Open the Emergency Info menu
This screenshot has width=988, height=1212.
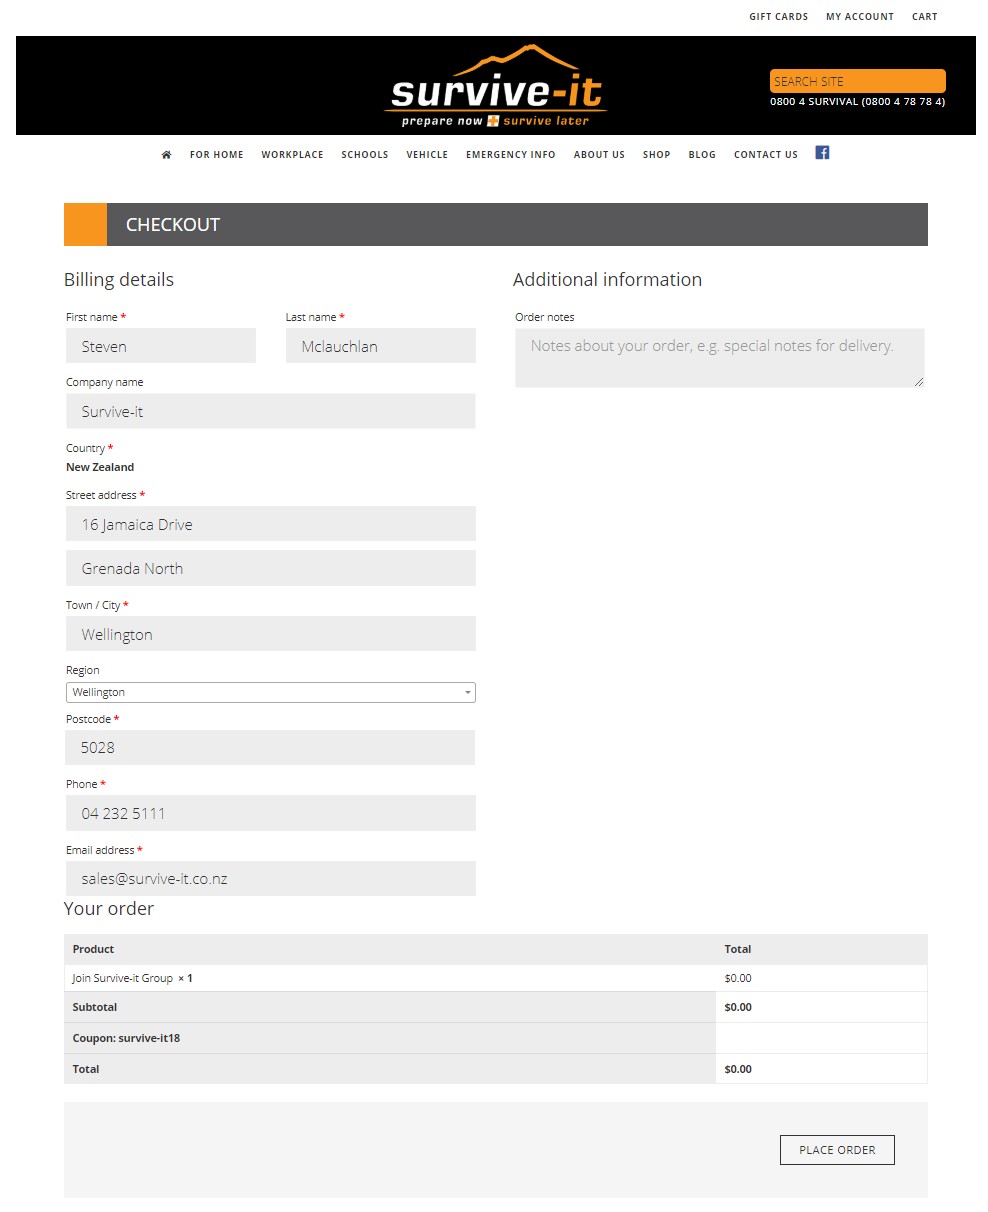pos(511,155)
